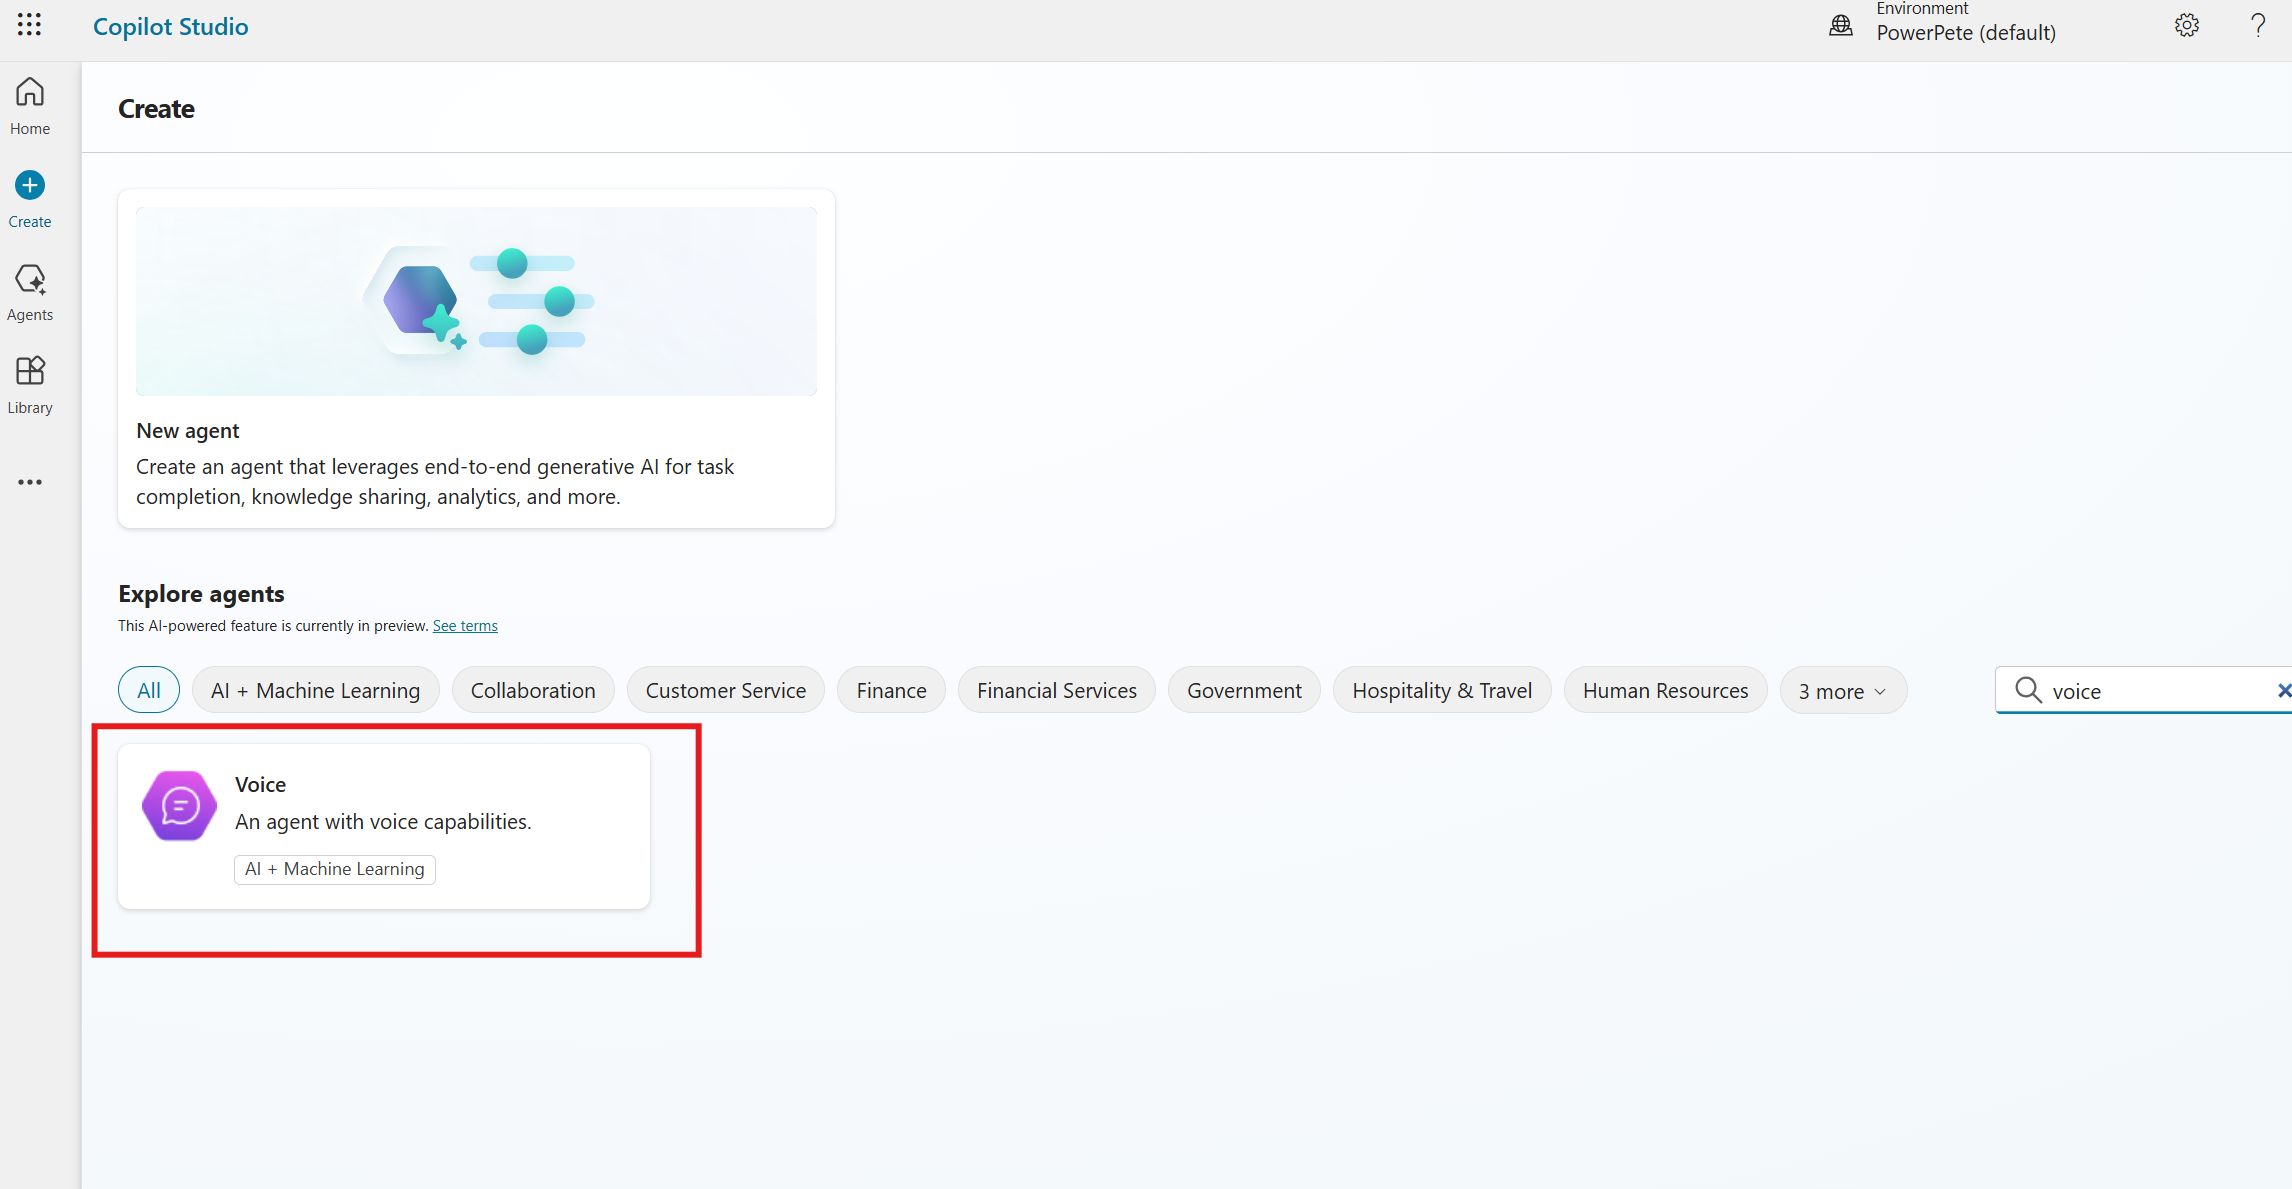The height and width of the screenshot is (1189, 2292).
Task: Select the All filter chip
Action: tap(149, 690)
